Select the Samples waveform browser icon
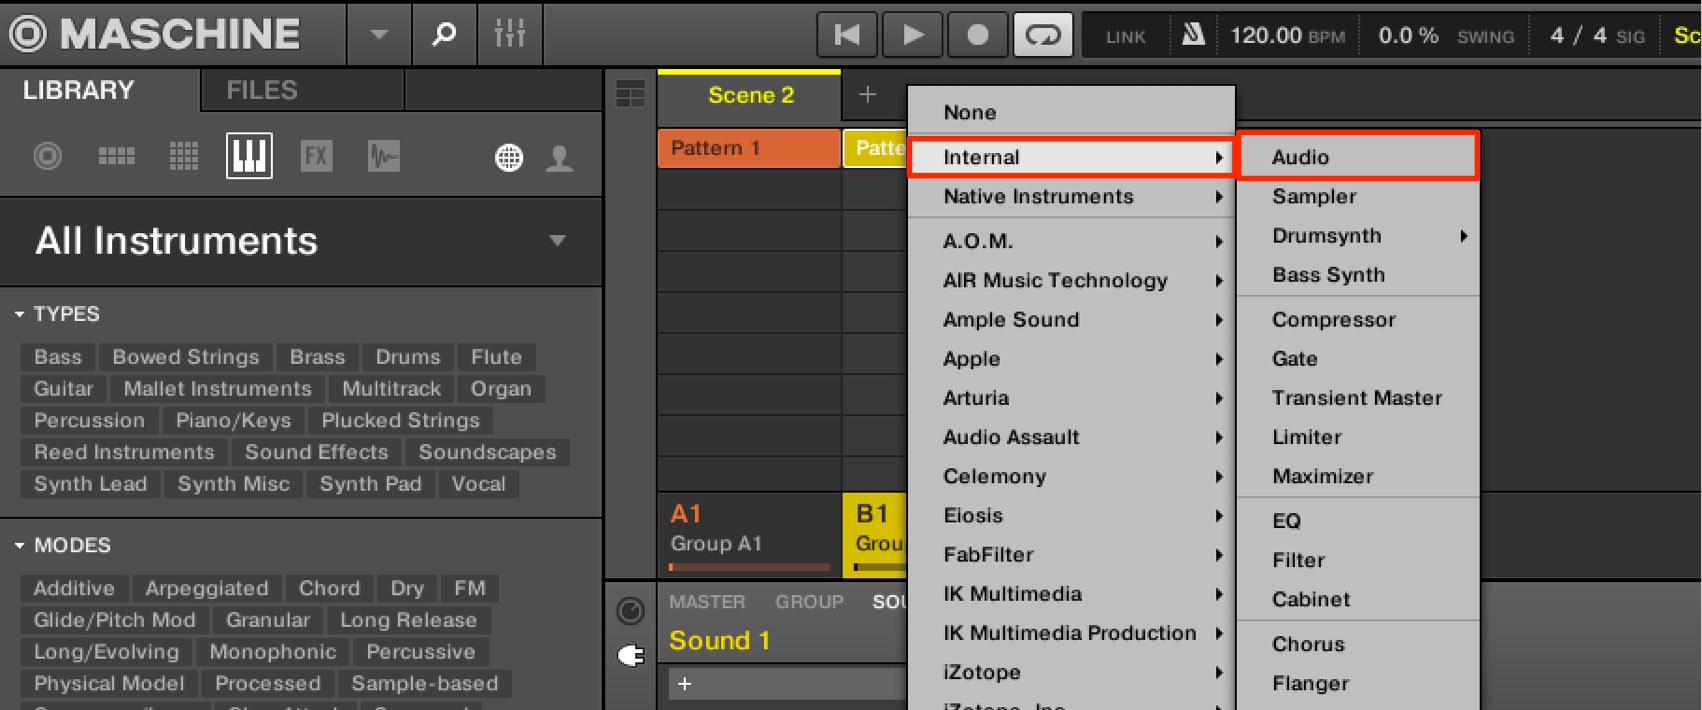 coord(384,156)
